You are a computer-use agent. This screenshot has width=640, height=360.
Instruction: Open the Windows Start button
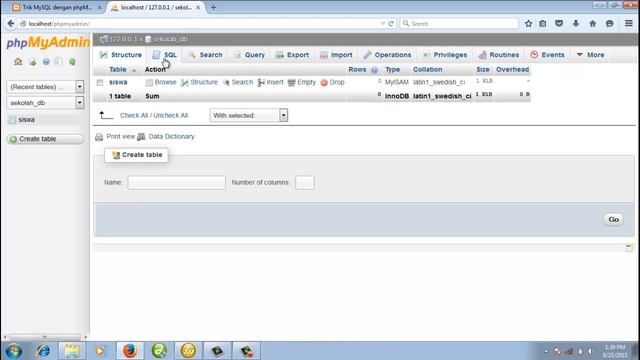[14, 351]
